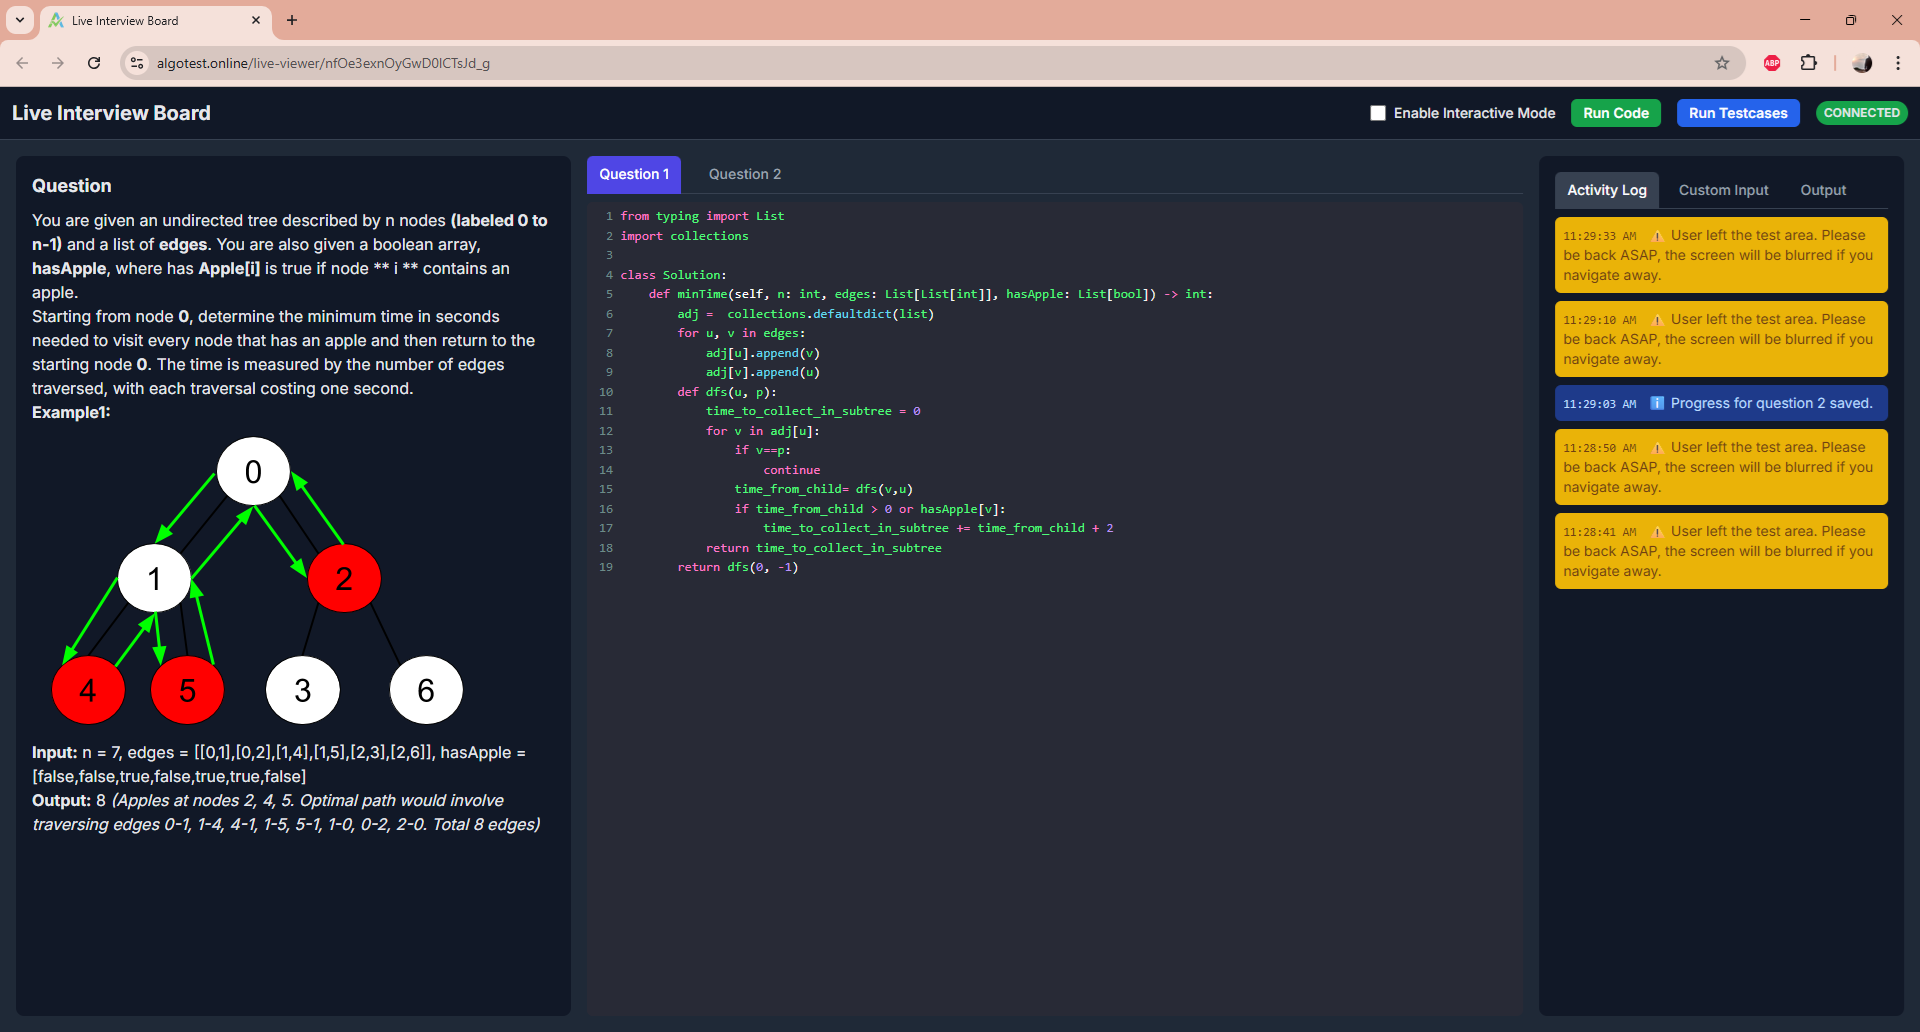The width and height of the screenshot is (1920, 1032).
Task: View site information icon in the address bar
Action: tap(136, 62)
